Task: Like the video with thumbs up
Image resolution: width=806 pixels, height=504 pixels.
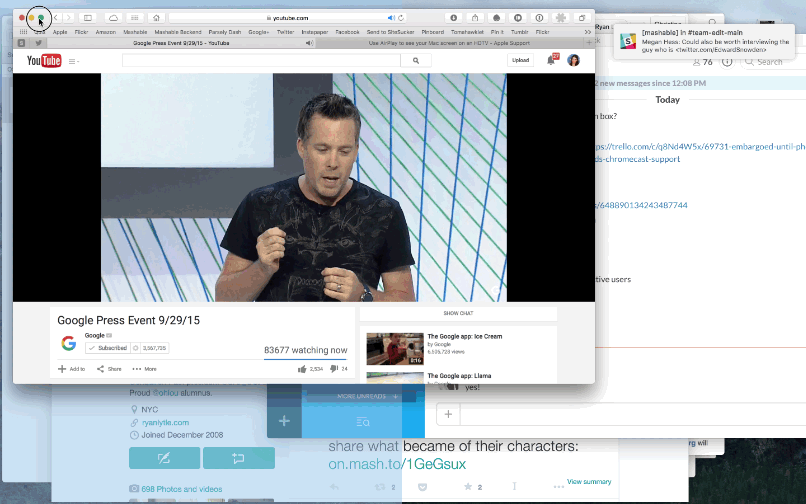Action: click(302, 369)
